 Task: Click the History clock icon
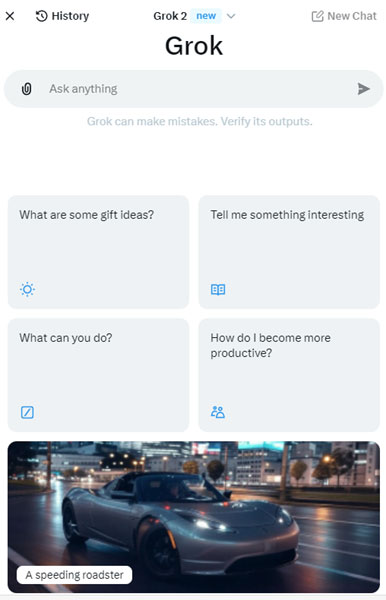tap(41, 16)
